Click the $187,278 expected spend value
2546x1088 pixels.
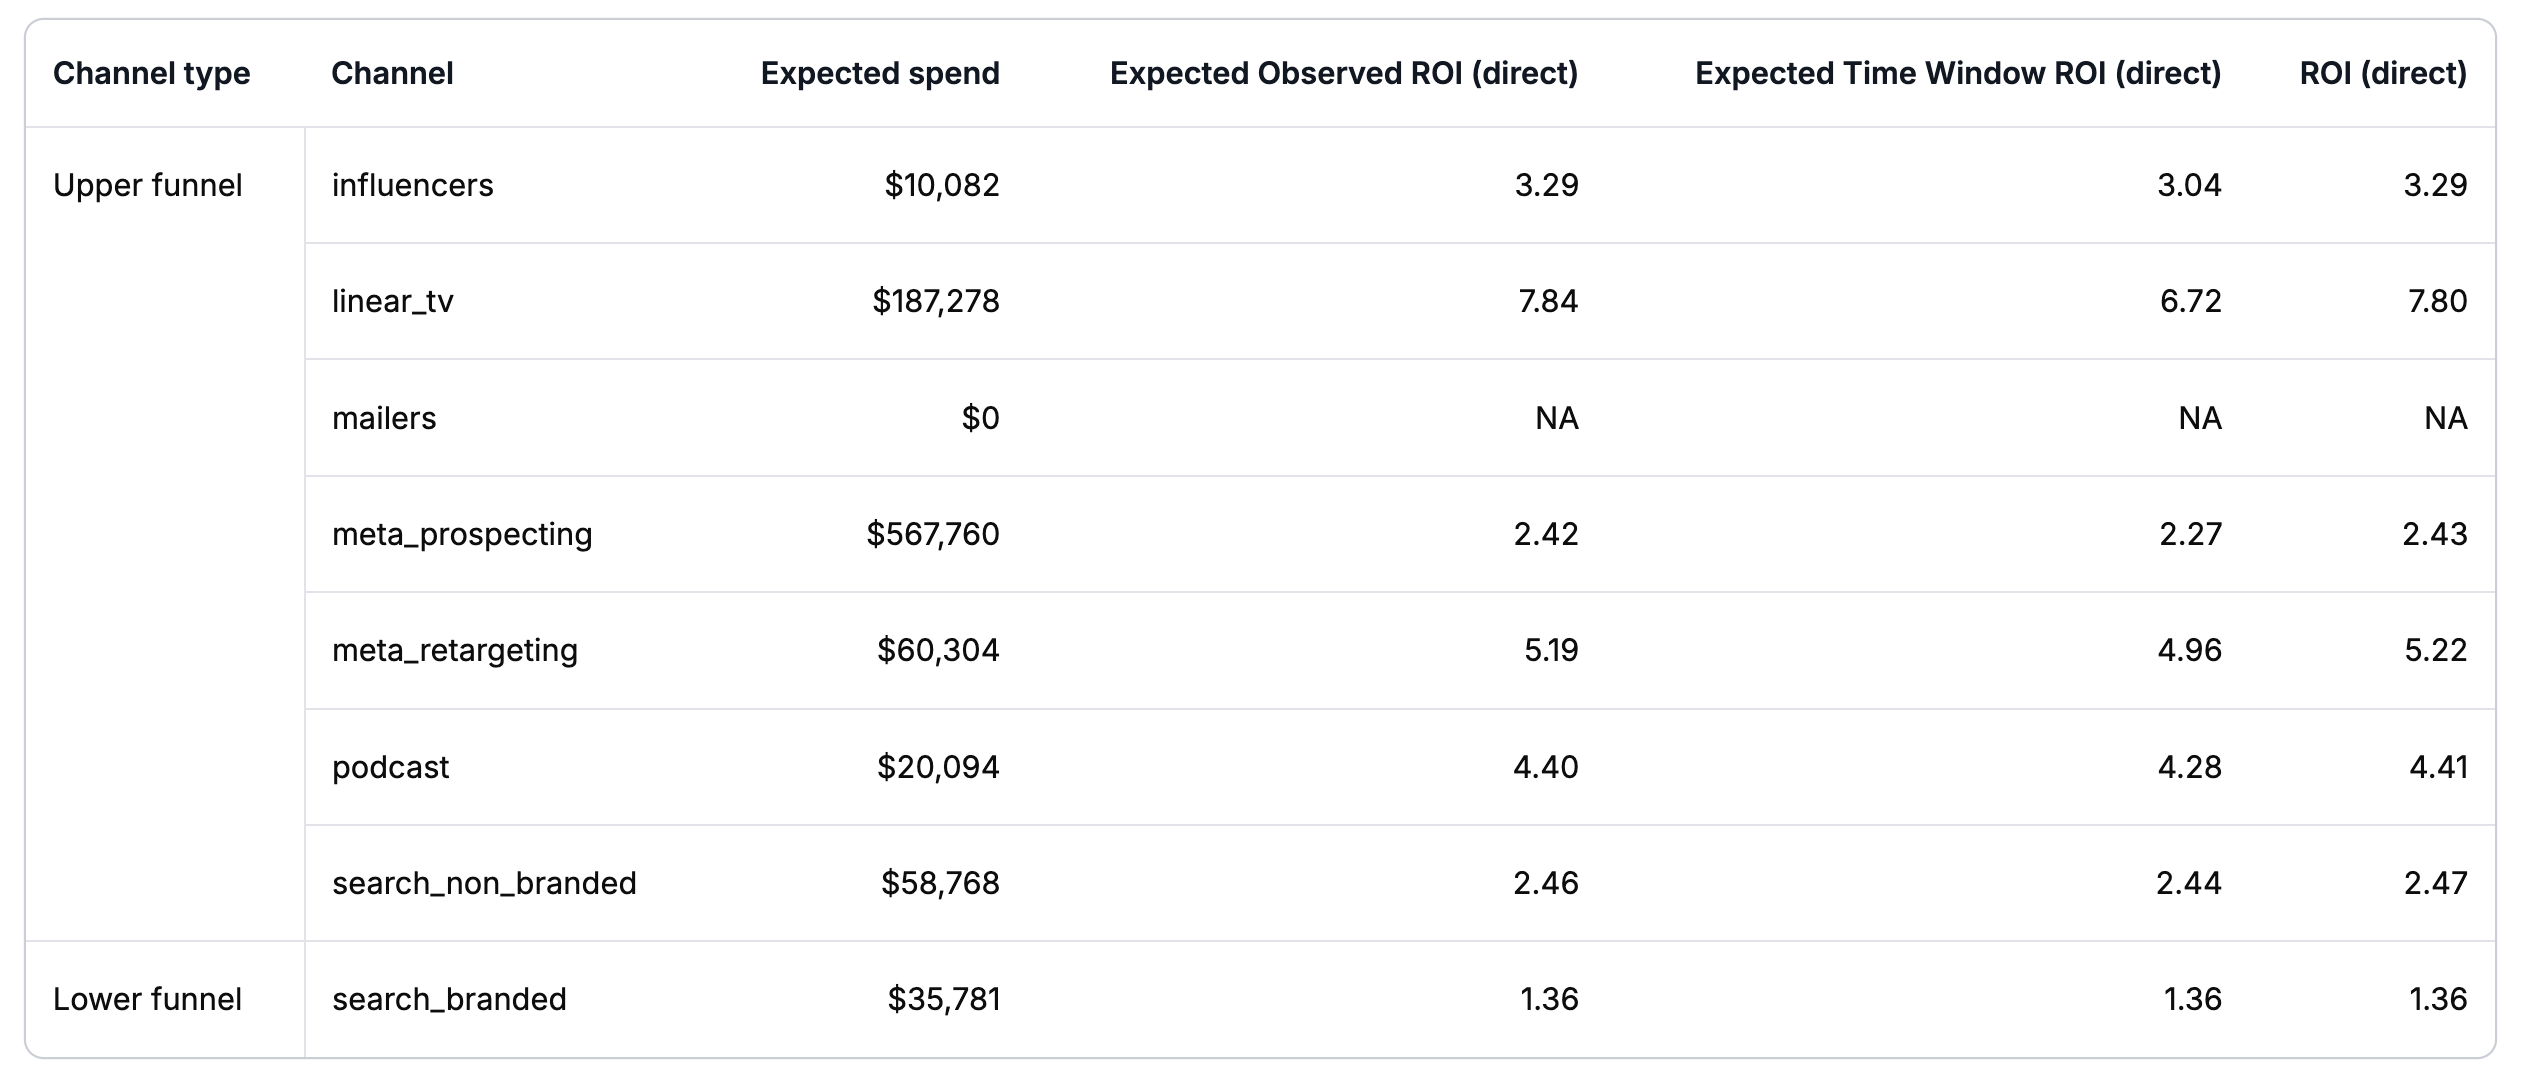pyautogui.click(x=935, y=301)
